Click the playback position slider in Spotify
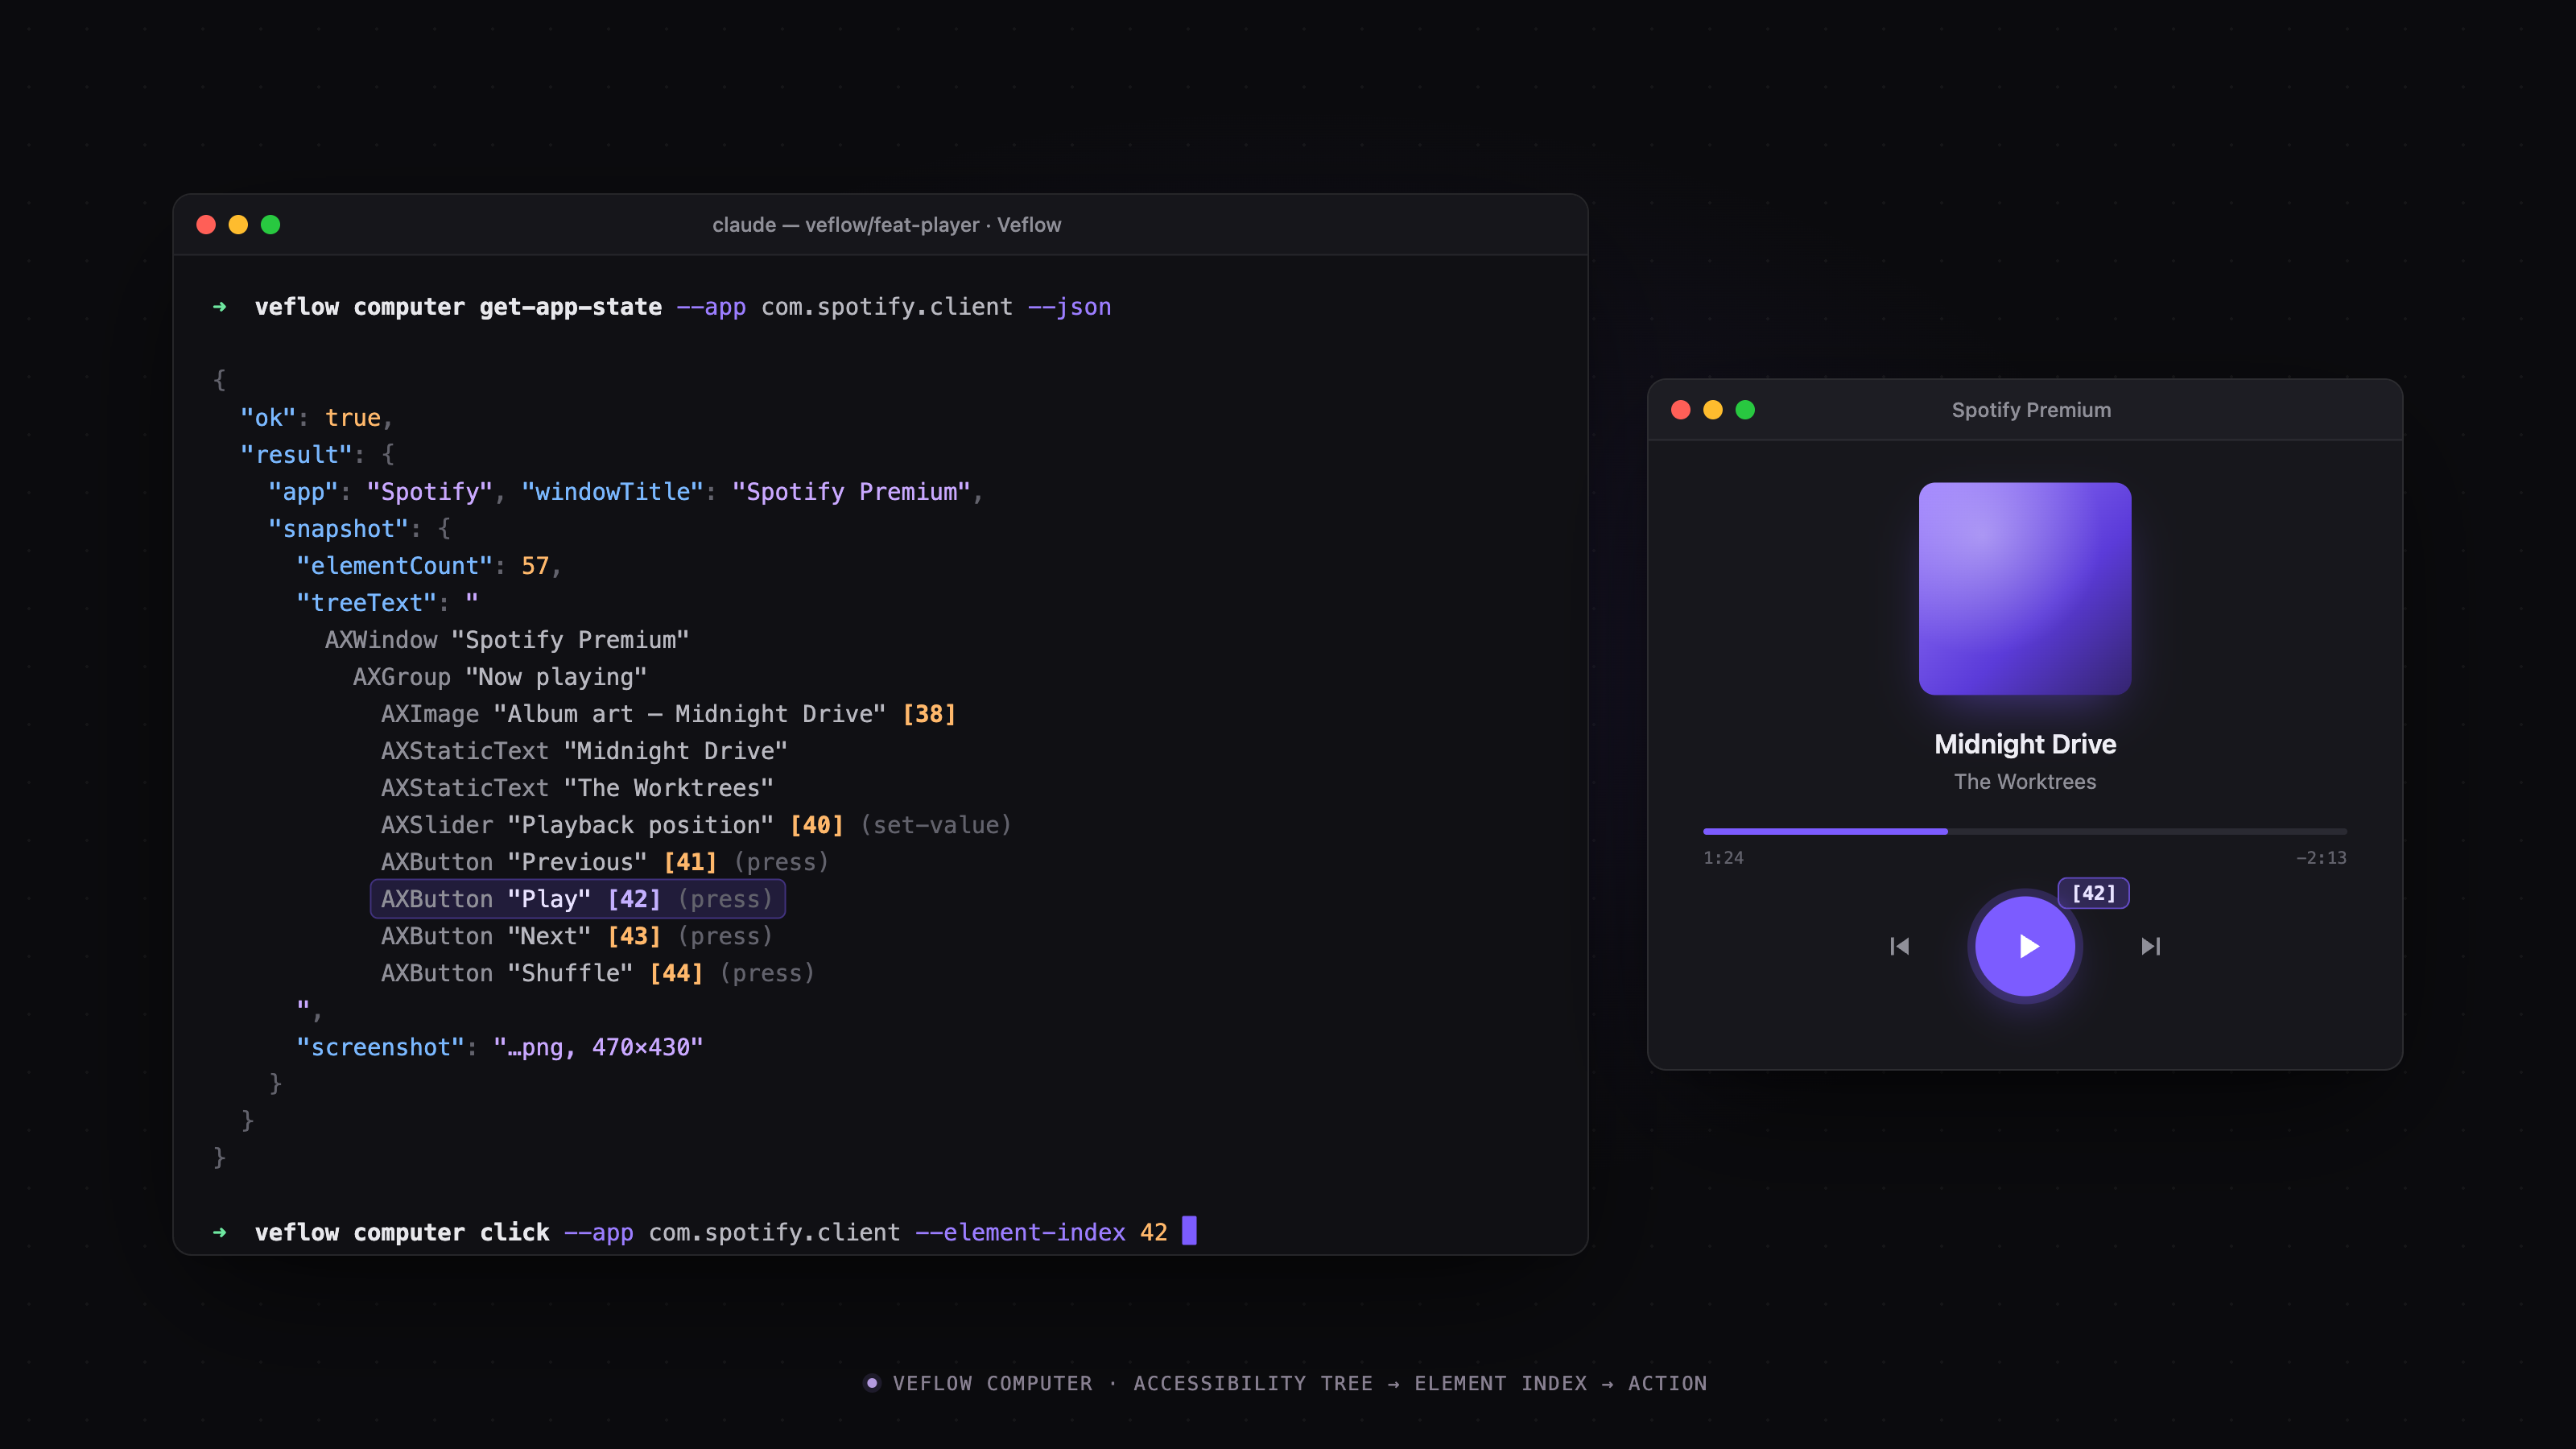The height and width of the screenshot is (1449, 2576). (x=2025, y=831)
